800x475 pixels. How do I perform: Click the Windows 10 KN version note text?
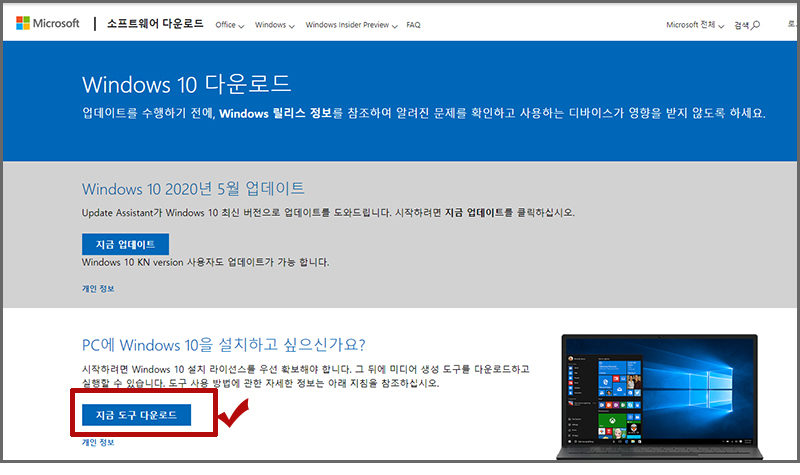206,262
